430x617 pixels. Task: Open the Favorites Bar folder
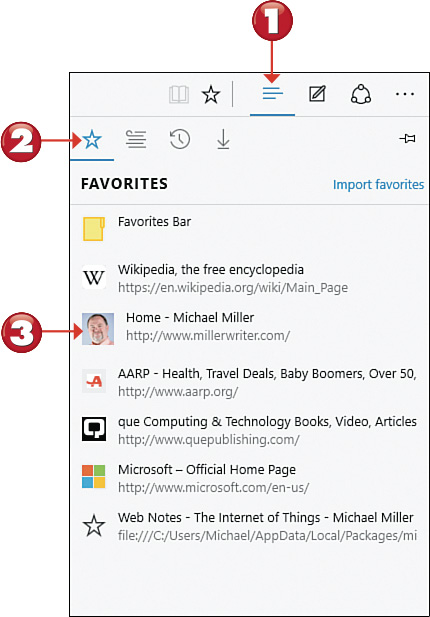(x=249, y=229)
